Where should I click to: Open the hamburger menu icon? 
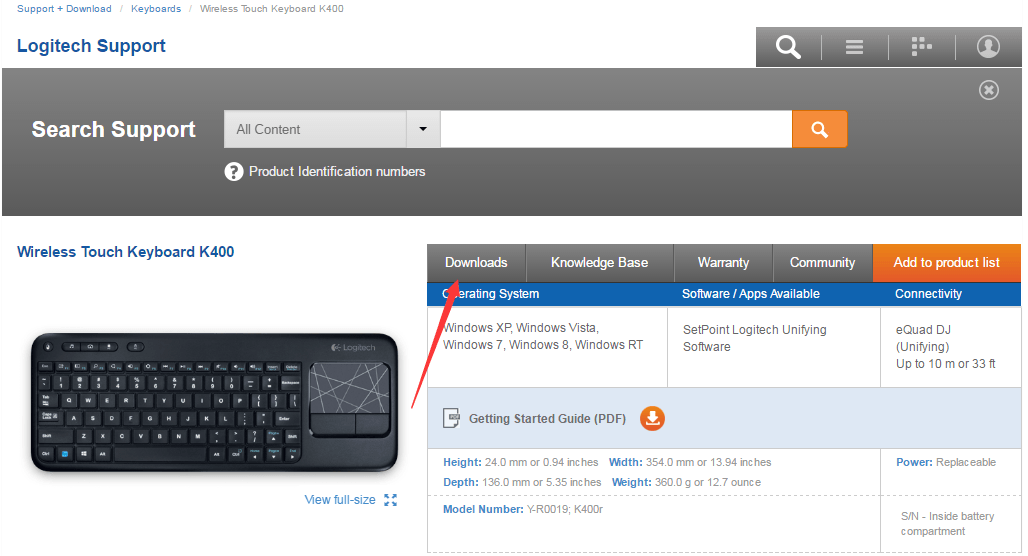coord(854,47)
